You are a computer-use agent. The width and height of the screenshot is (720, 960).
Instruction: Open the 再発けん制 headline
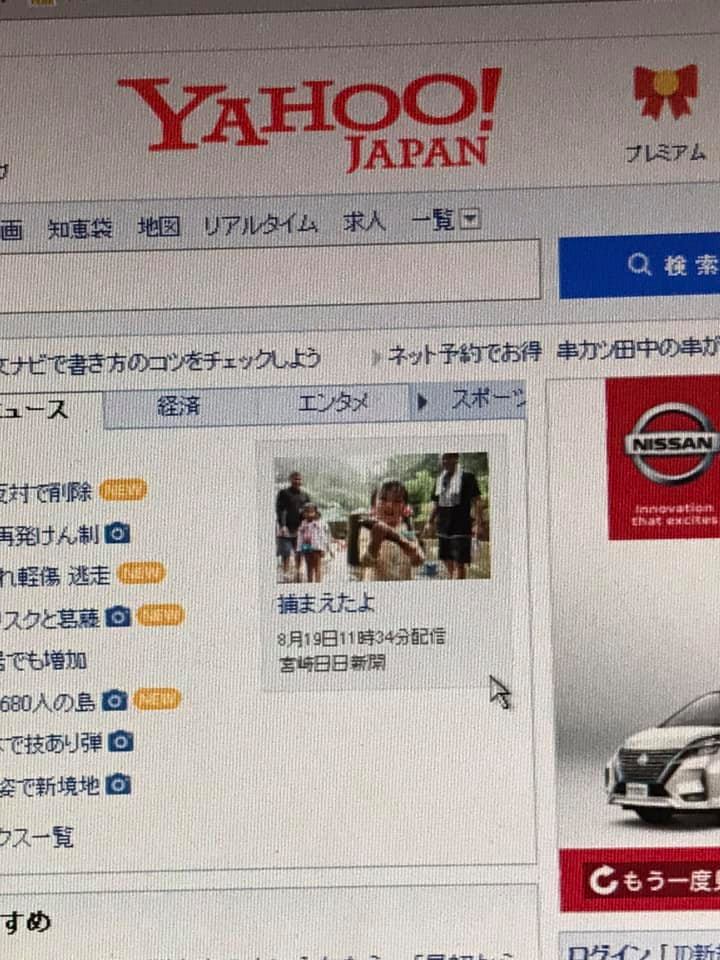(x=49, y=535)
